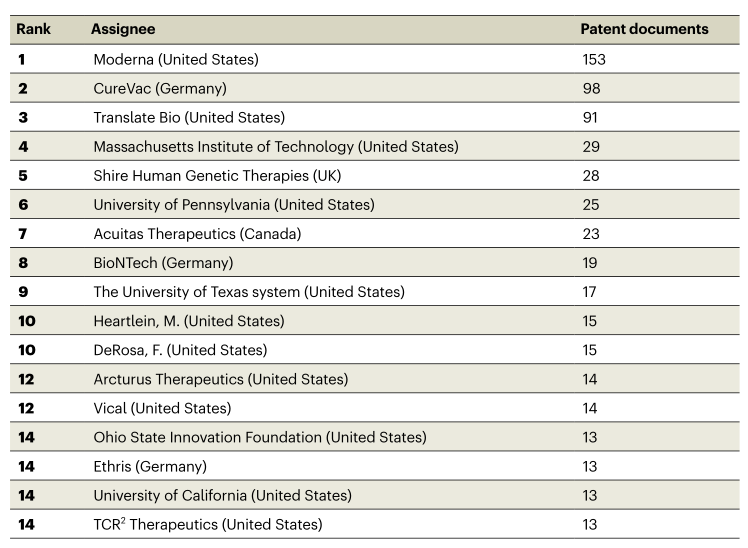
Task: Click on Translate Bio (United States)
Action: pos(189,117)
